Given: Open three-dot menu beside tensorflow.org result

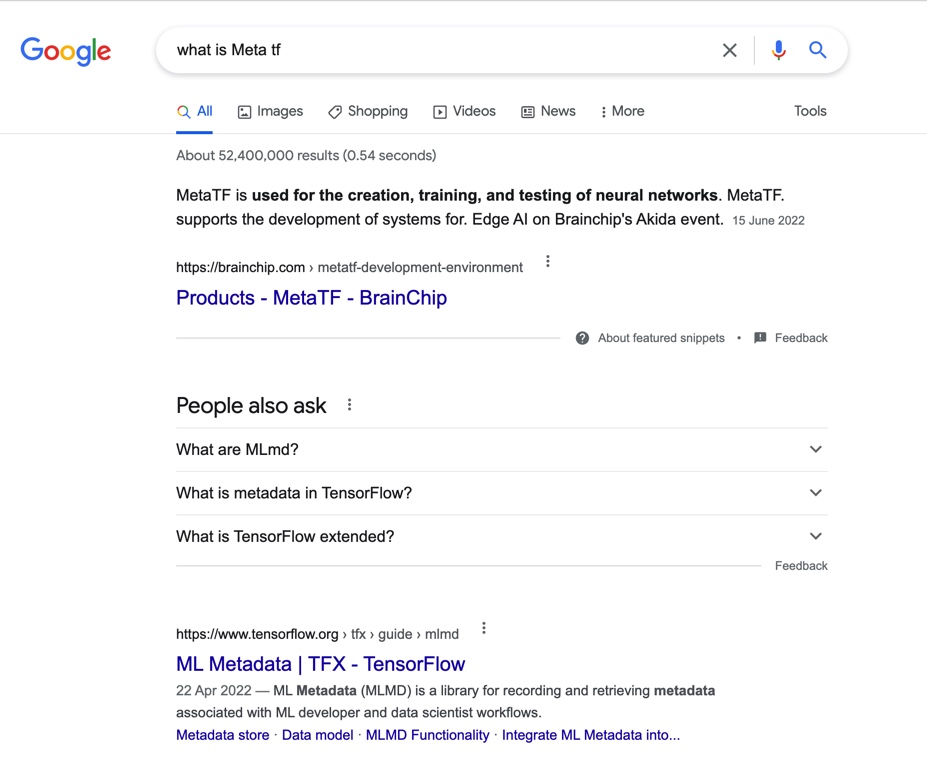Looking at the screenshot, I should point(484,628).
